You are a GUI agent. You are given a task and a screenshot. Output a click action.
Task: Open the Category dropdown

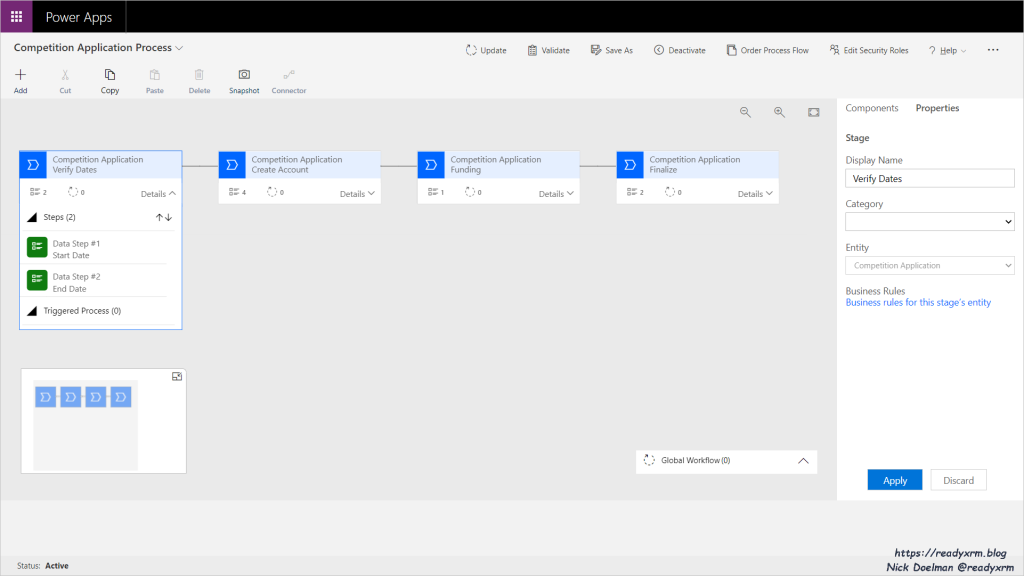[x=929, y=222]
